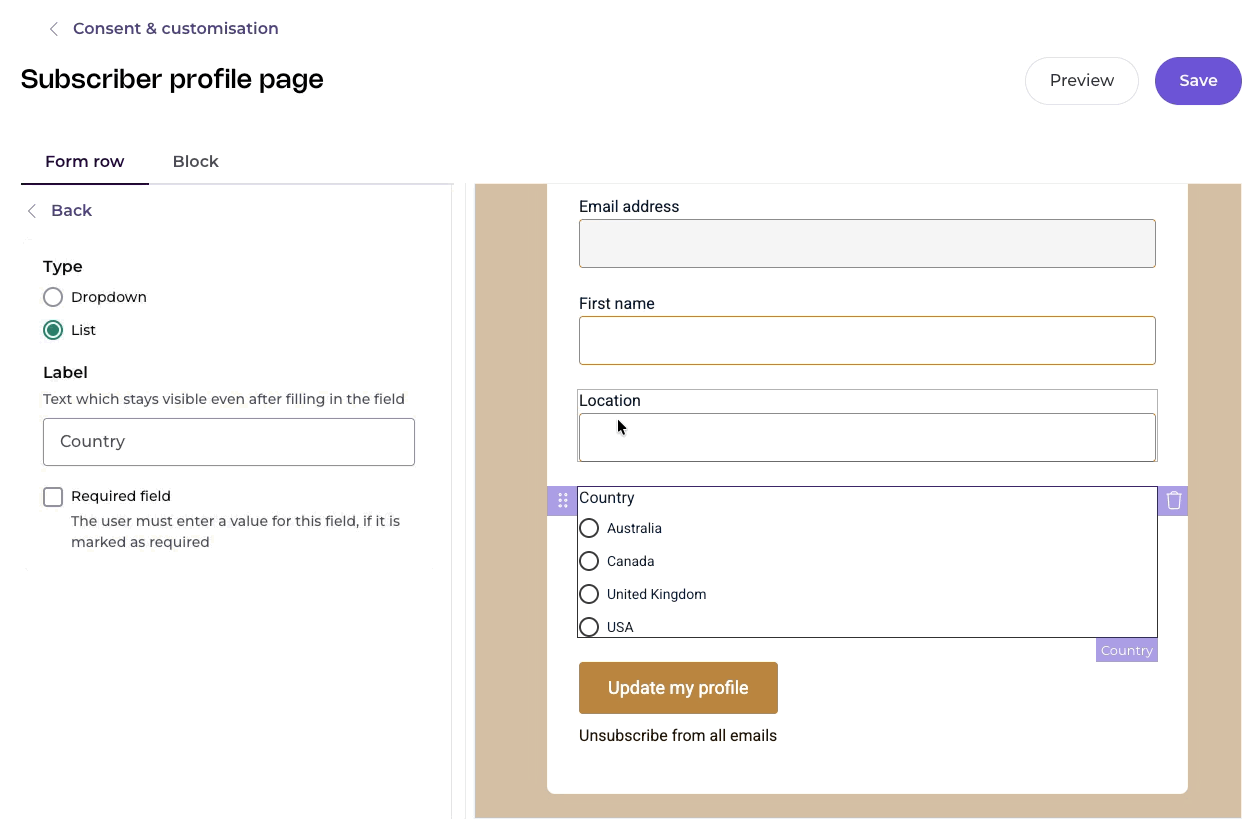The height and width of the screenshot is (830, 1256).
Task: Select the Dropdown type radio button
Action: (53, 297)
